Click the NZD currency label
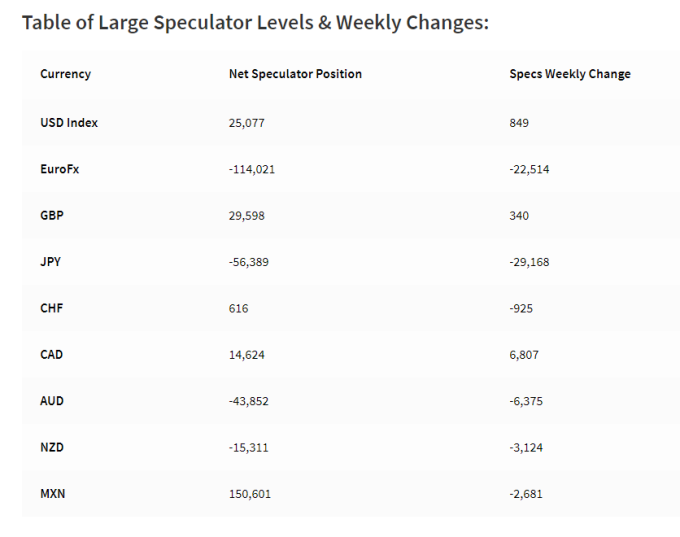This screenshot has height=537, width=680. (x=52, y=447)
